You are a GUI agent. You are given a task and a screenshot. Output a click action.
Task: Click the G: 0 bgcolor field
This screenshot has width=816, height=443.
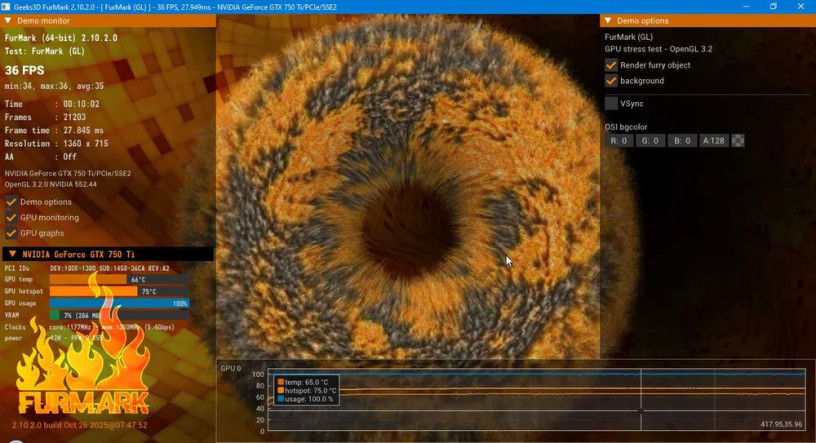pyautogui.click(x=650, y=141)
